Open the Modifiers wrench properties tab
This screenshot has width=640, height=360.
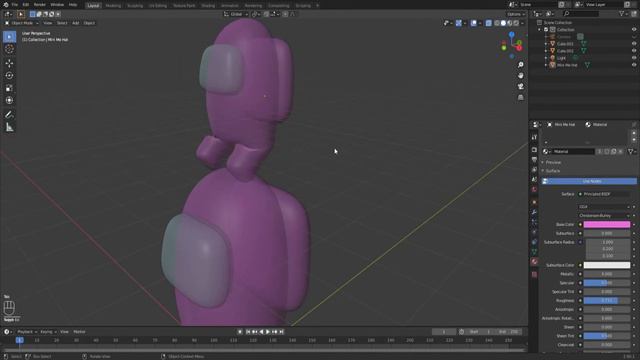[534, 212]
